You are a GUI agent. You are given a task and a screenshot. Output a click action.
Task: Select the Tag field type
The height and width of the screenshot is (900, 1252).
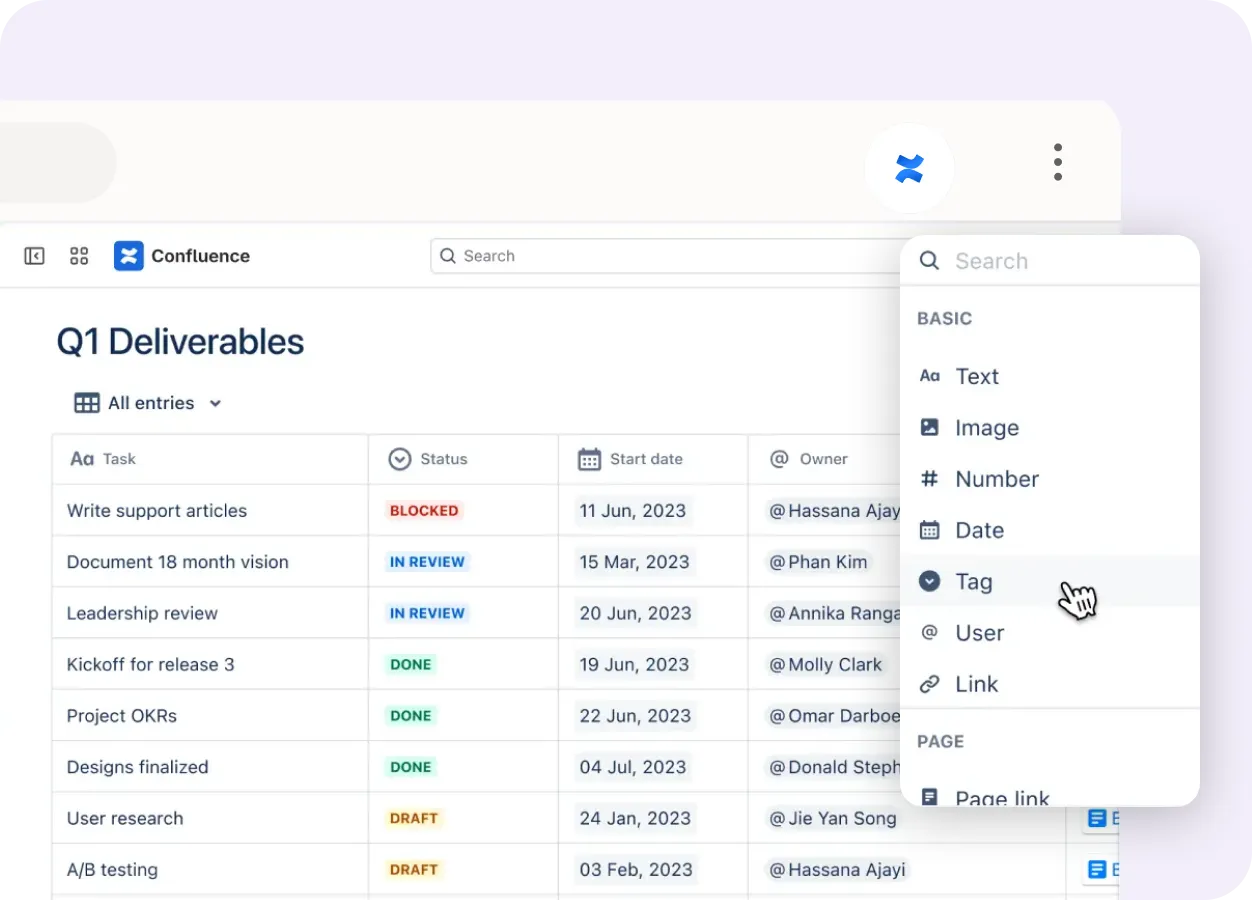[1050, 581]
